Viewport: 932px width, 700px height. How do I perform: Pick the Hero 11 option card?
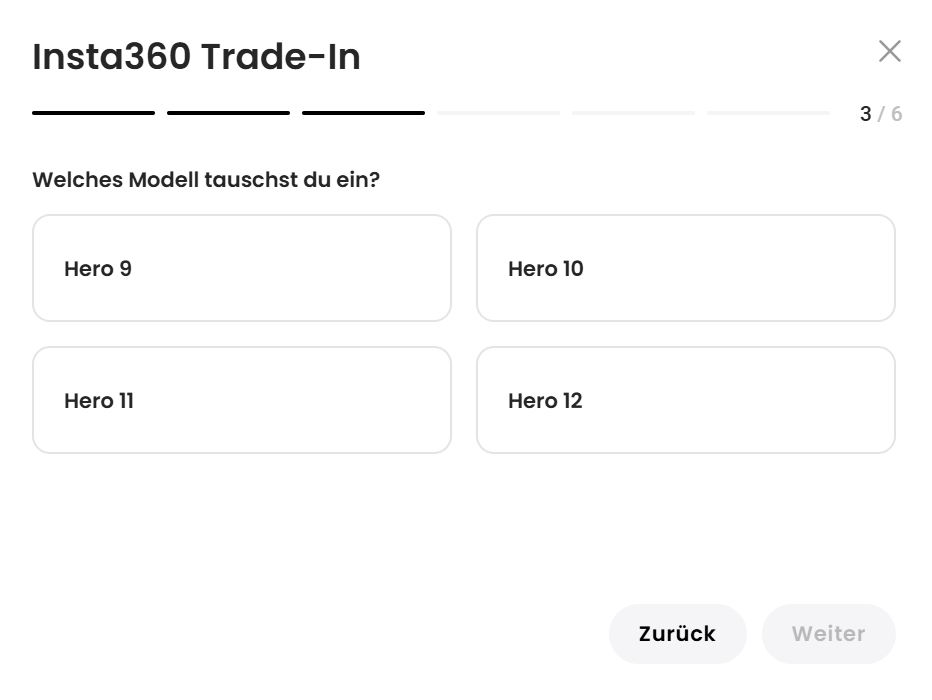point(242,400)
